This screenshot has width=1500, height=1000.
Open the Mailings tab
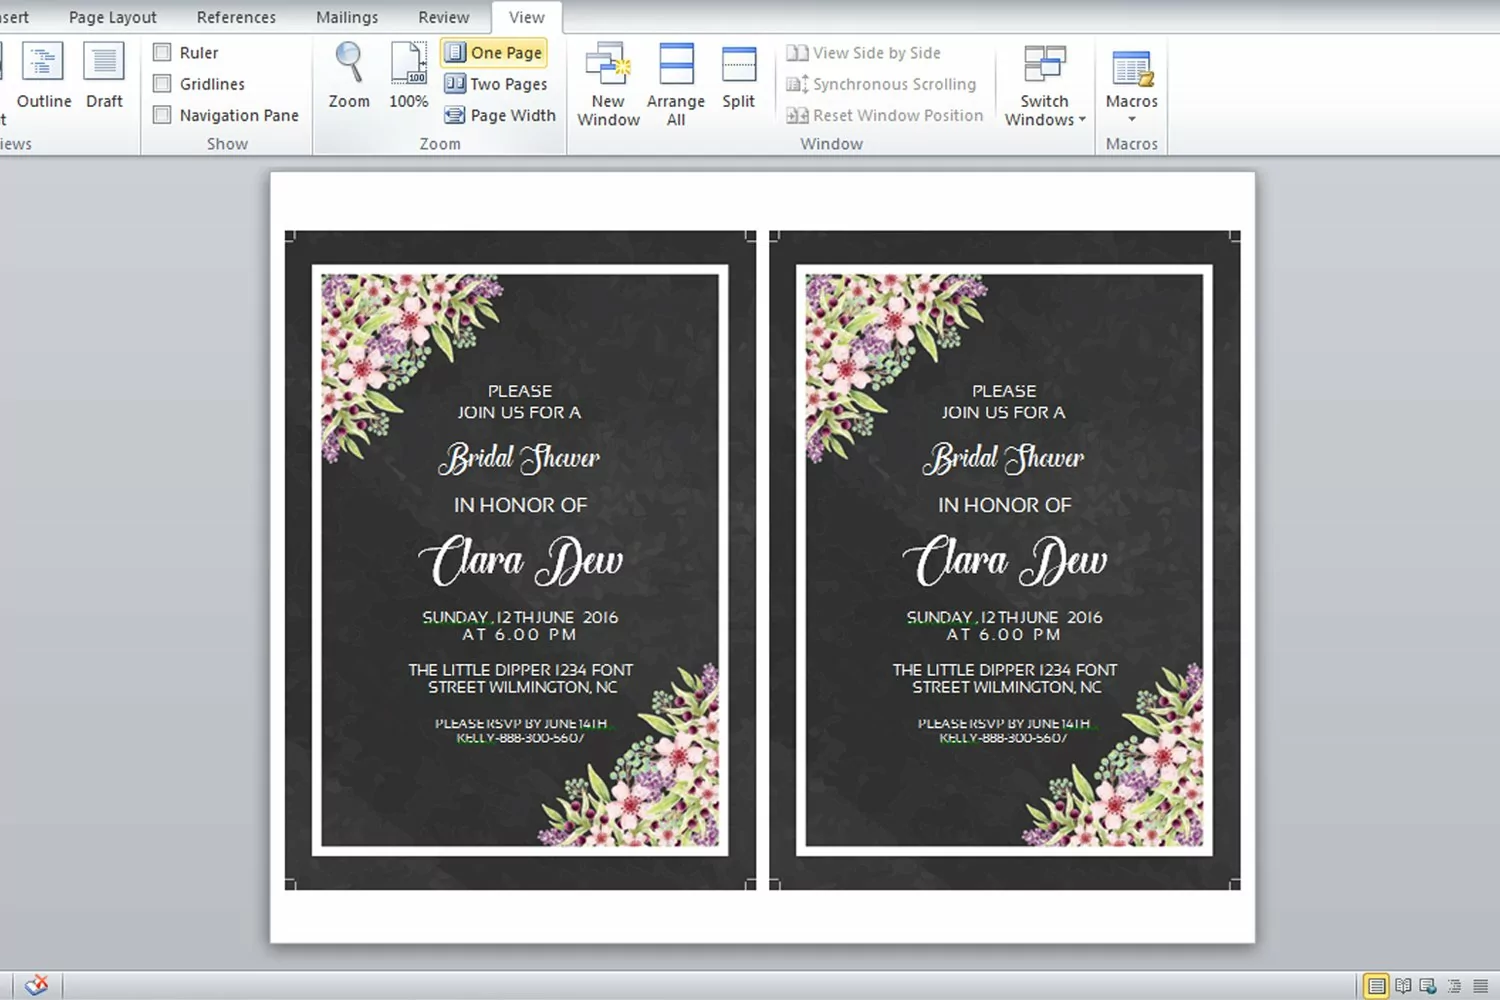[x=347, y=17]
